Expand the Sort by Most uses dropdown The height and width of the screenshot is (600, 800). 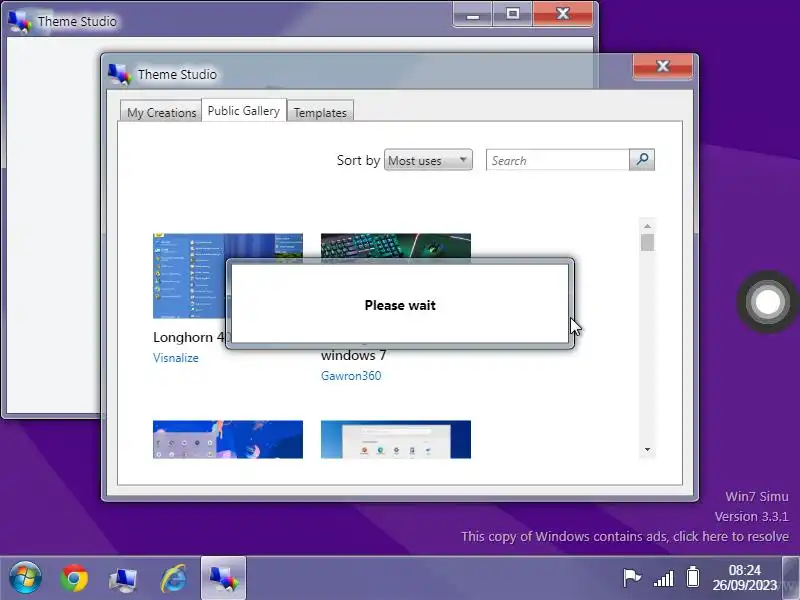pyautogui.click(x=428, y=160)
